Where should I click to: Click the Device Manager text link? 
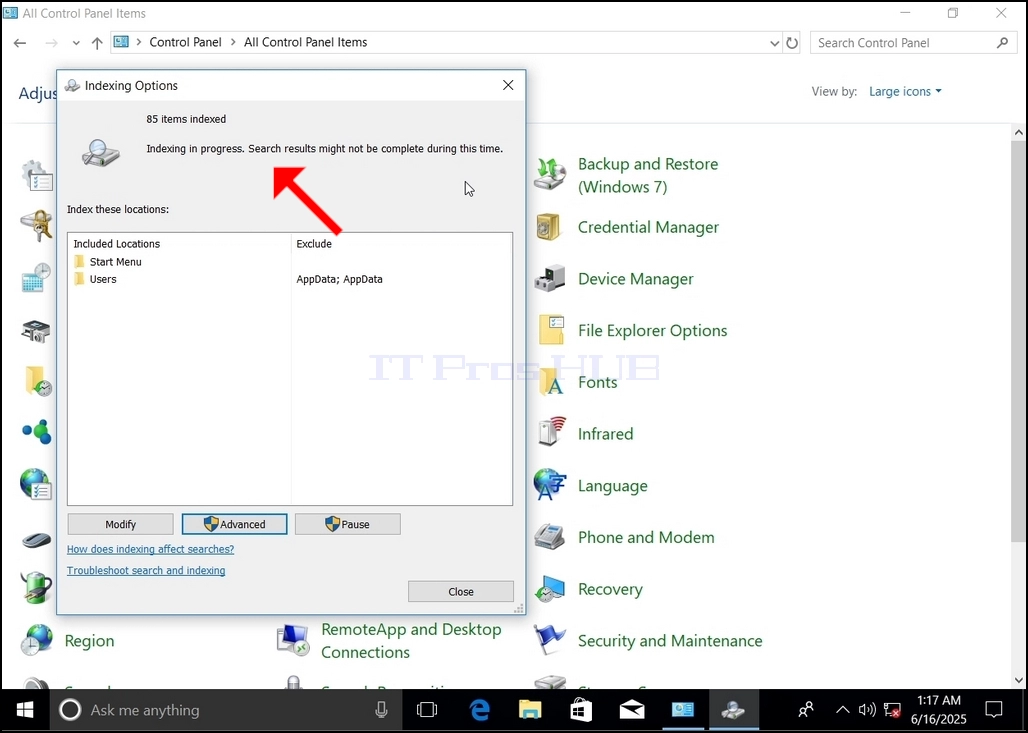(x=635, y=279)
